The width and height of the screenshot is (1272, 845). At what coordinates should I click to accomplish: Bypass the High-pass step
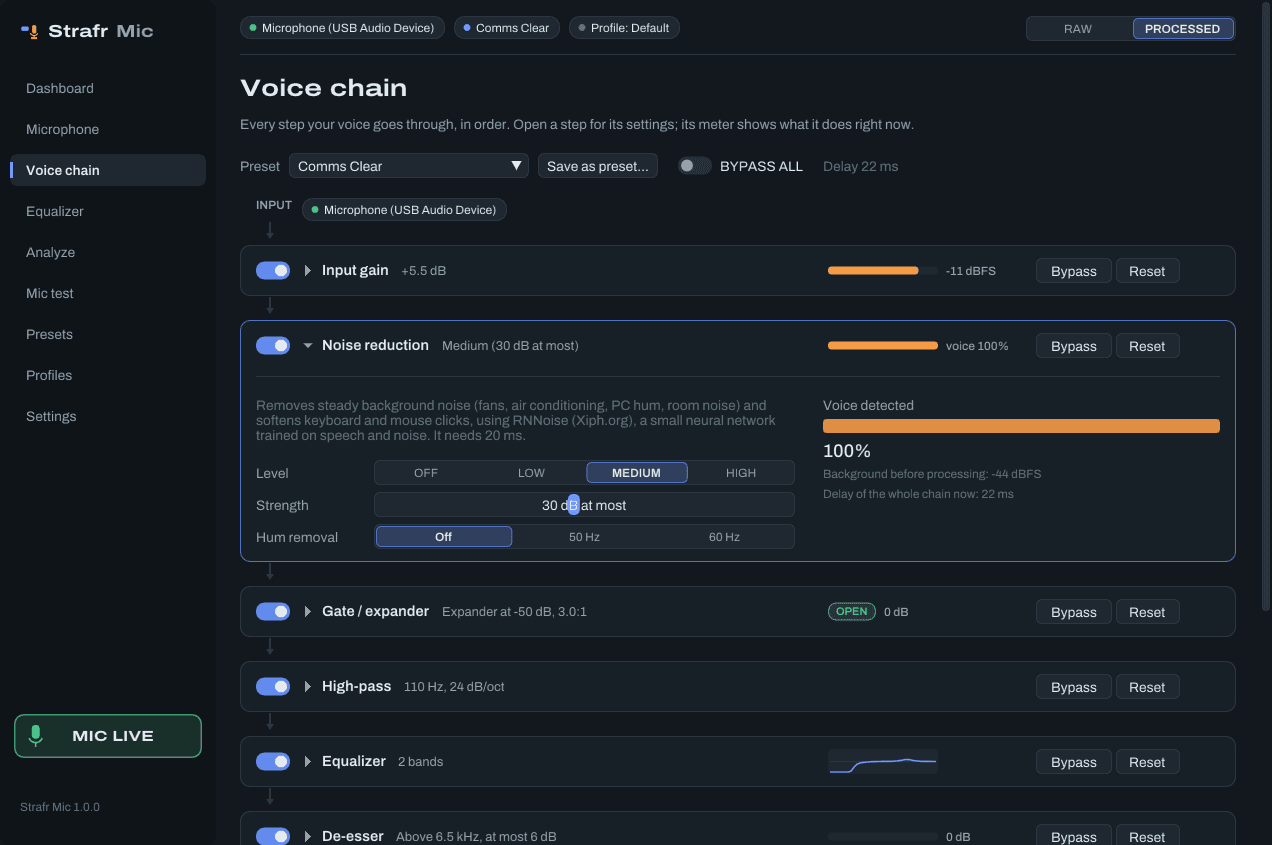coord(1074,687)
